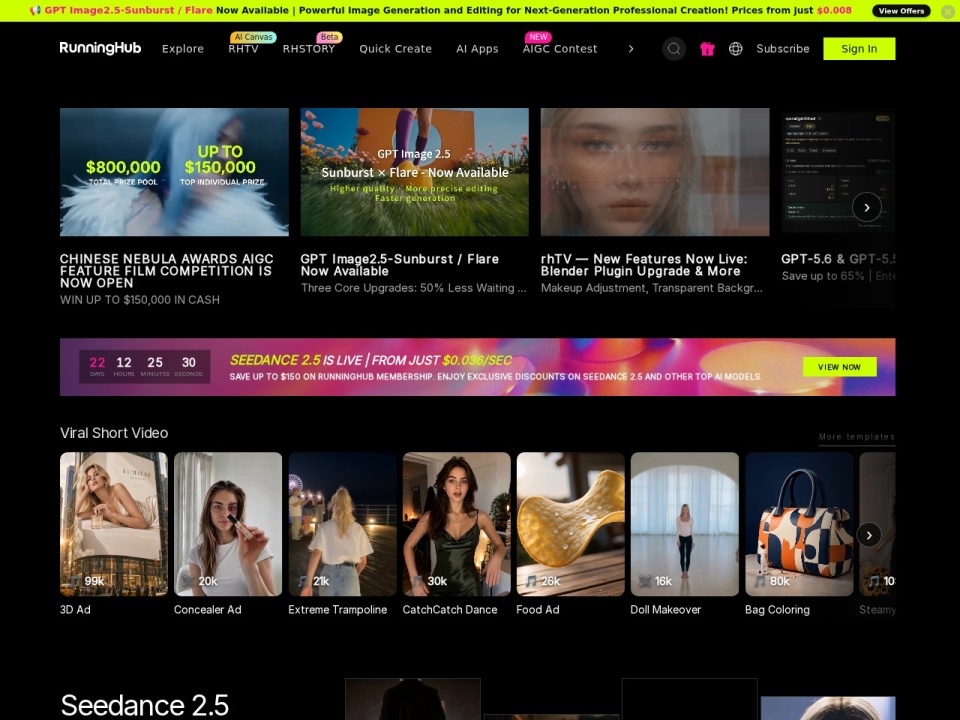Show next Viral Short Video templates arrow
Image resolution: width=960 pixels, height=720 pixels.
[x=868, y=535]
